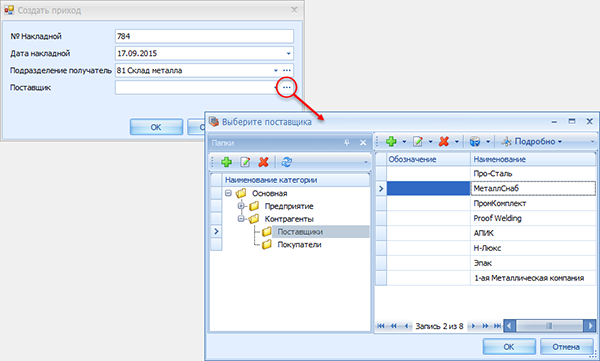
Task: Select the Основная folder
Action: point(269,193)
